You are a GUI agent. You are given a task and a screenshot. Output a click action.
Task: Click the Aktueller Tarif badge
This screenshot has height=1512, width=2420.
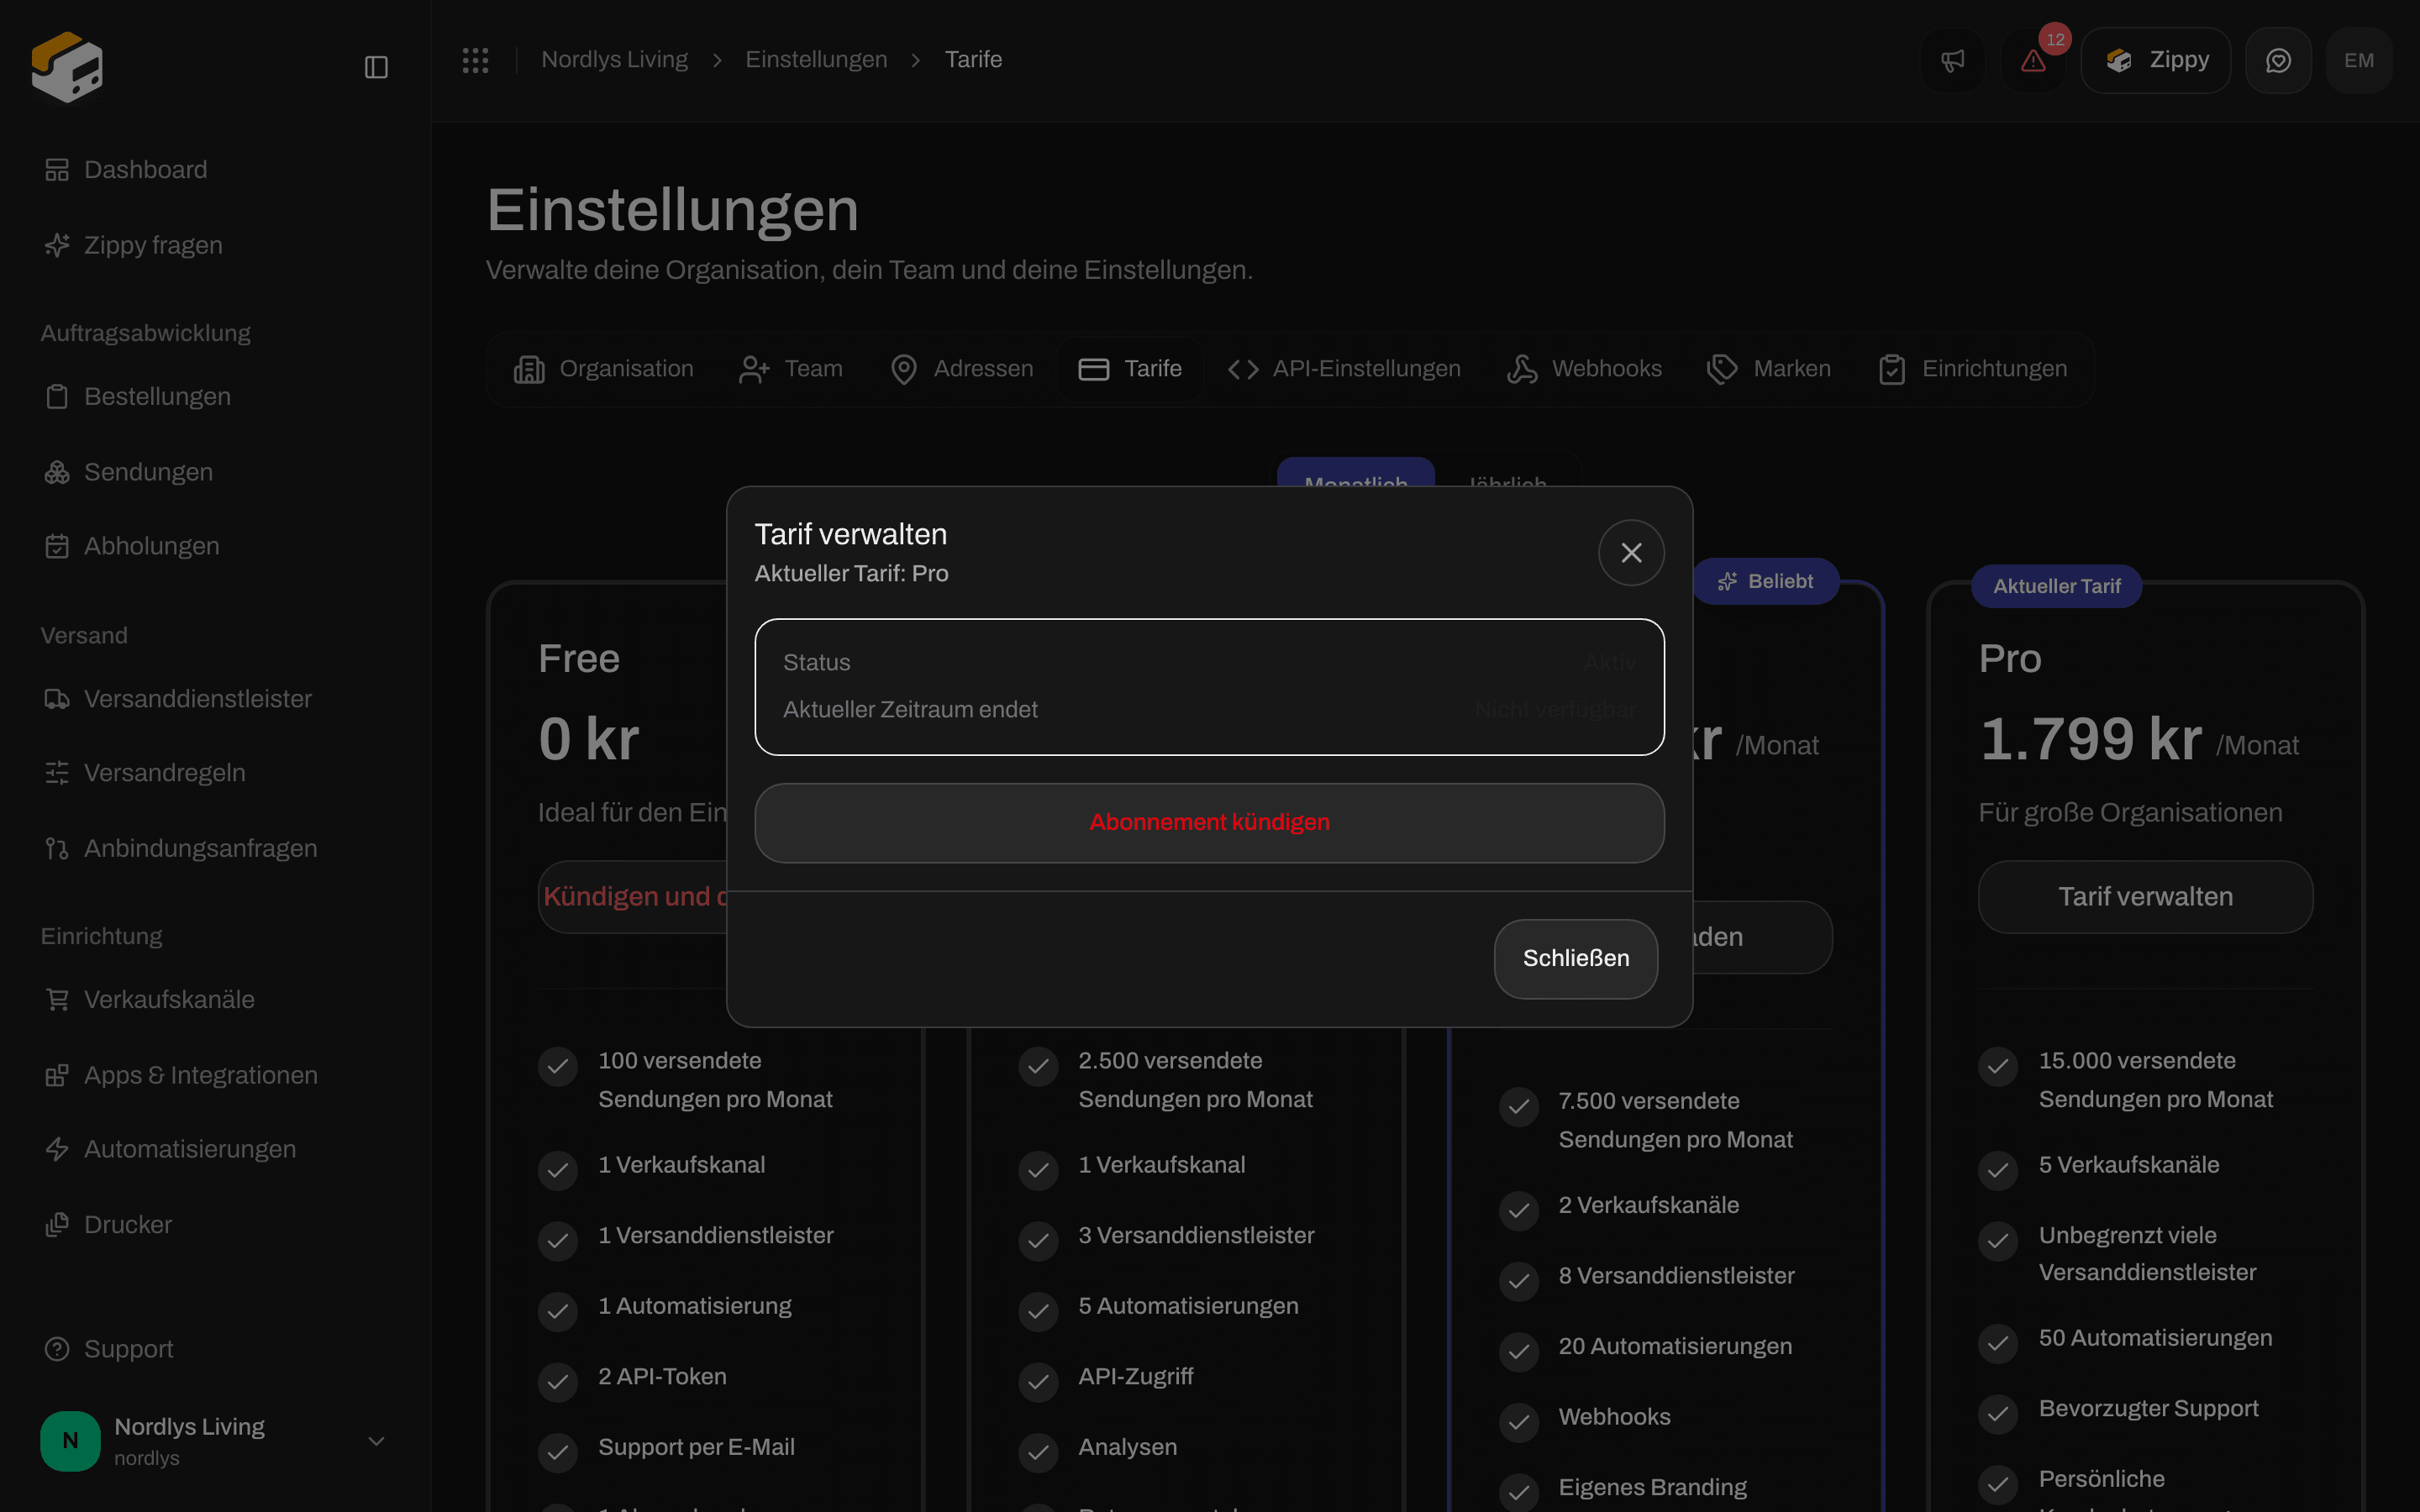point(2056,586)
